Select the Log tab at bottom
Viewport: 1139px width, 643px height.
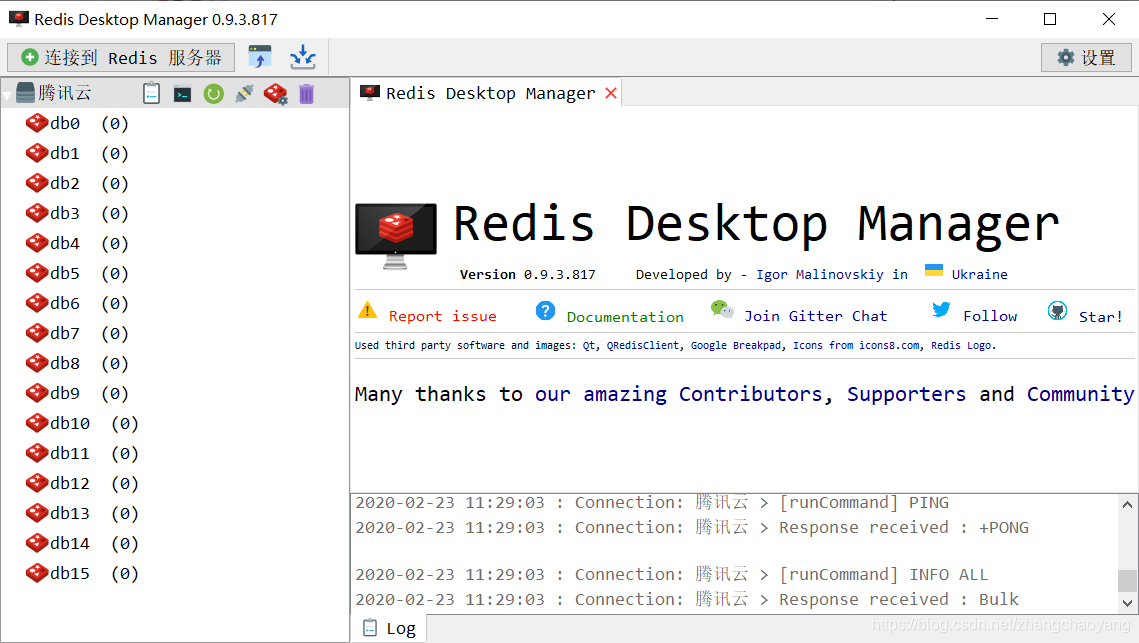click(x=389, y=628)
